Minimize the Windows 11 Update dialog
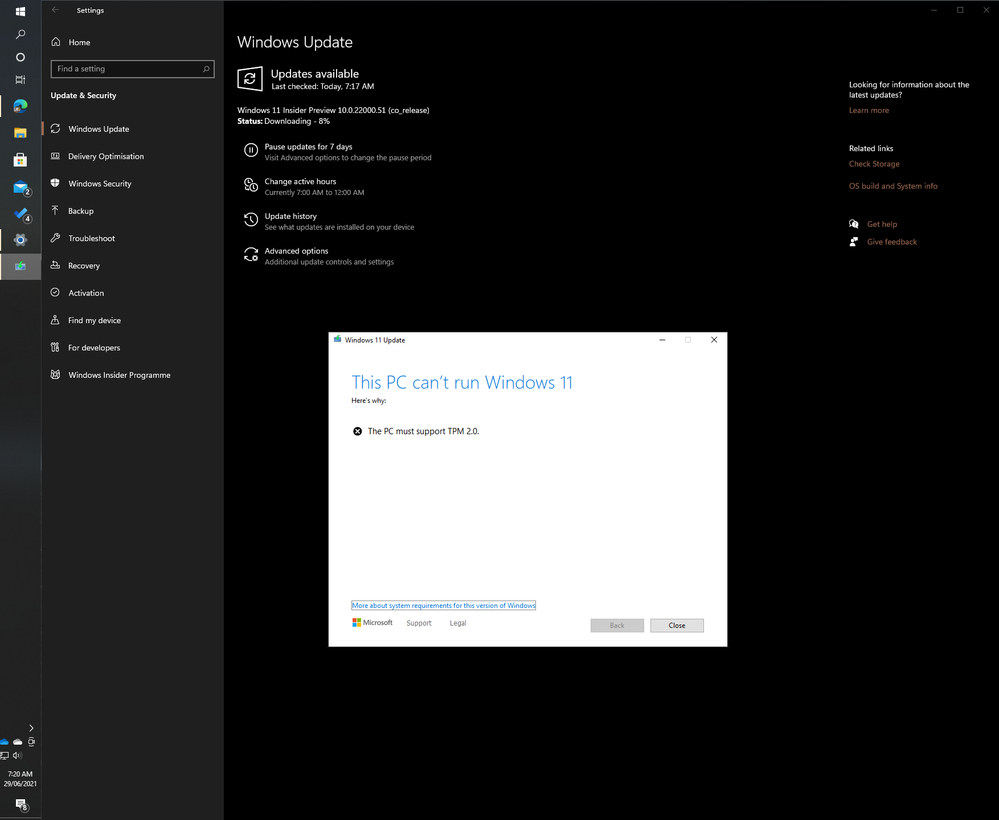The width and height of the screenshot is (999, 820). (x=663, y=340)
